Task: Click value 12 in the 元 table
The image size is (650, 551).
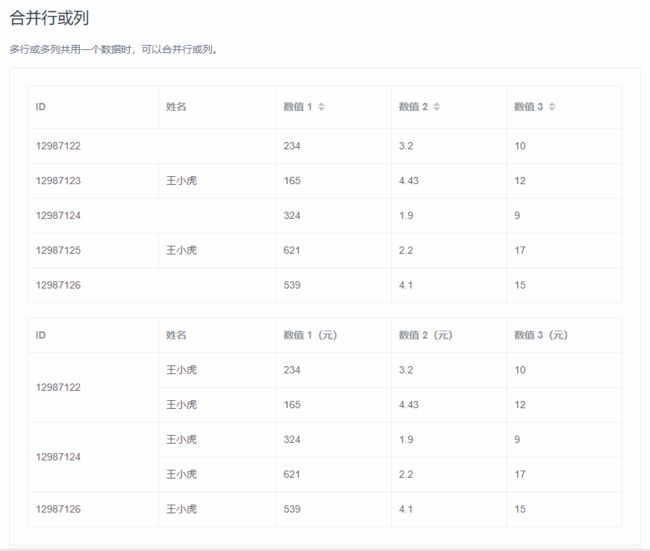Action: [520, 404]
